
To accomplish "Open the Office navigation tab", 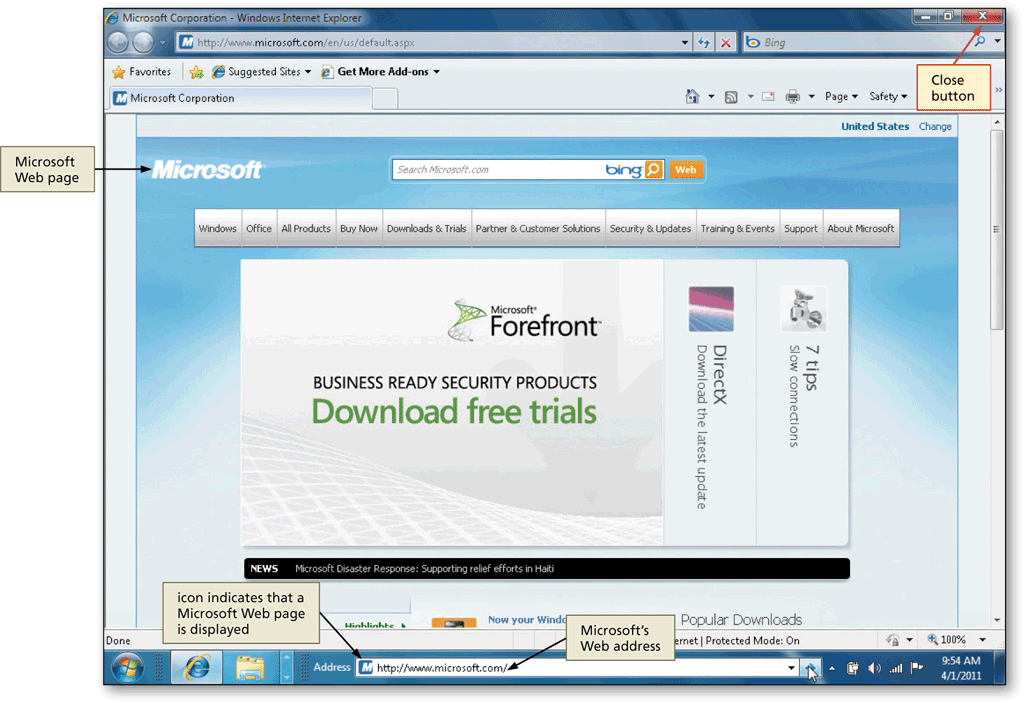I will click(259, 229).
